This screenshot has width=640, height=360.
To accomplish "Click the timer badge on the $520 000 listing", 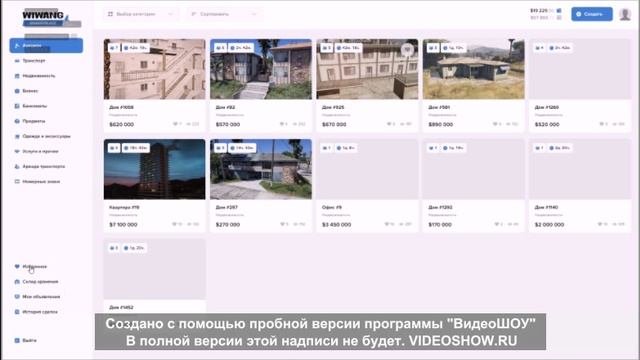I will 560,48.
